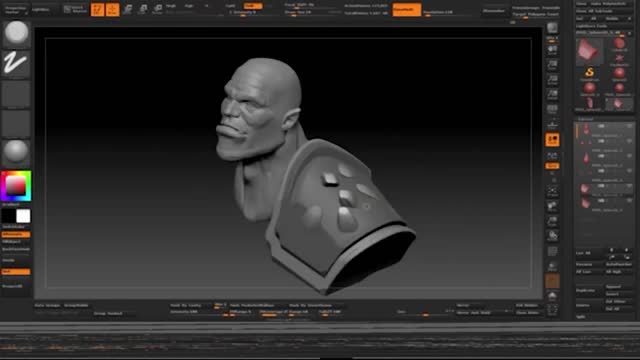Toggle Solo mode on right shelf

coord(552,296)
